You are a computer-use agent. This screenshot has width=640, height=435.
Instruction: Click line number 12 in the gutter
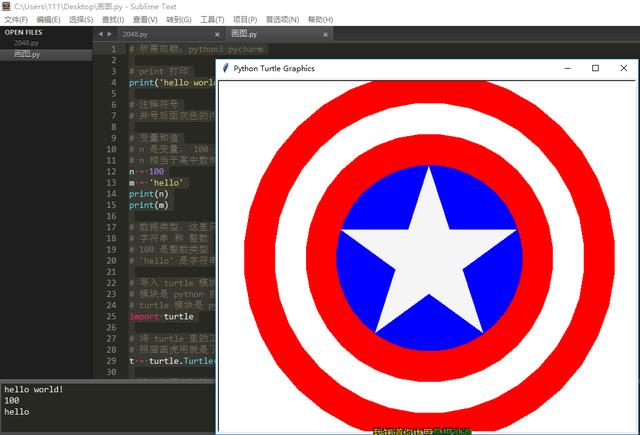[111, 171]
